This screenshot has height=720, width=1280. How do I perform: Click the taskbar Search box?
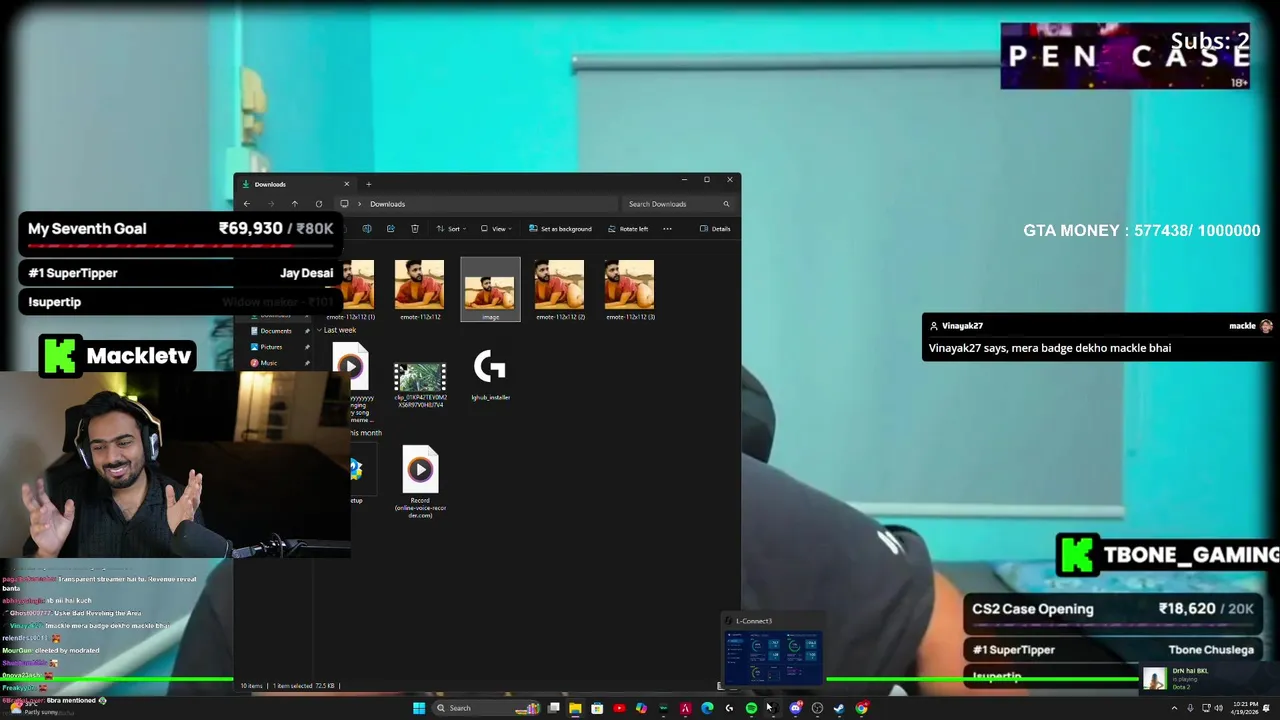487,708
